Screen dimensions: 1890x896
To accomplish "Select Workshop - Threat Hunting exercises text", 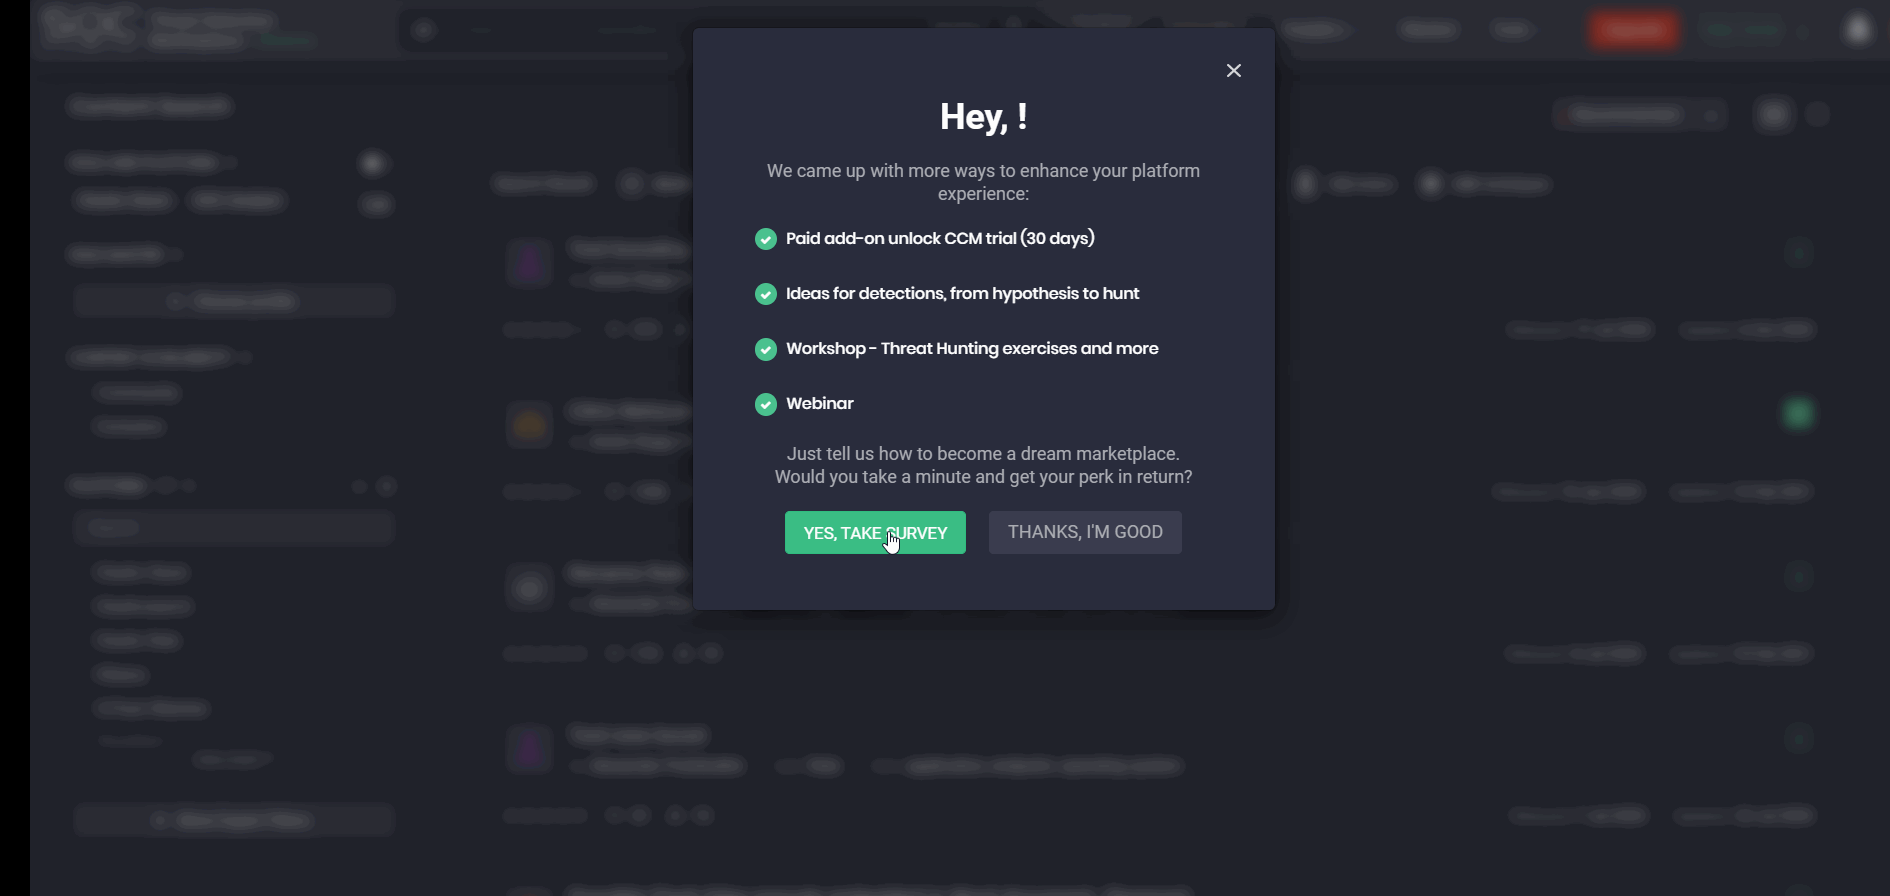I will (972, 349).
